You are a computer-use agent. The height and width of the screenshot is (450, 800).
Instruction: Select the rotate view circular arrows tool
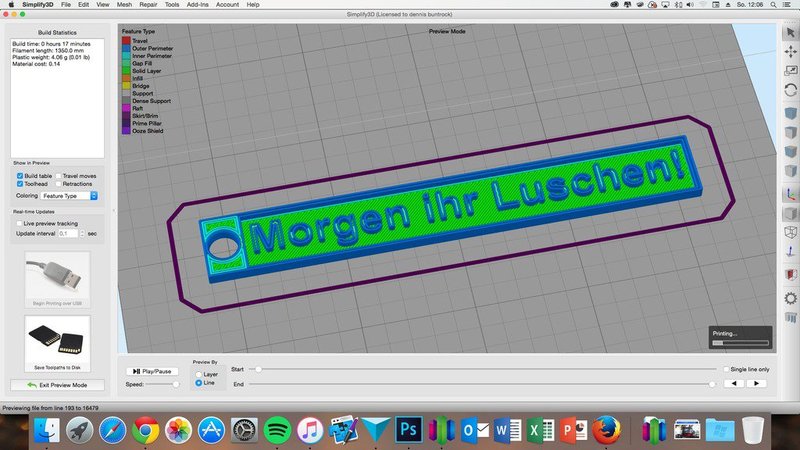click(790, 90)
